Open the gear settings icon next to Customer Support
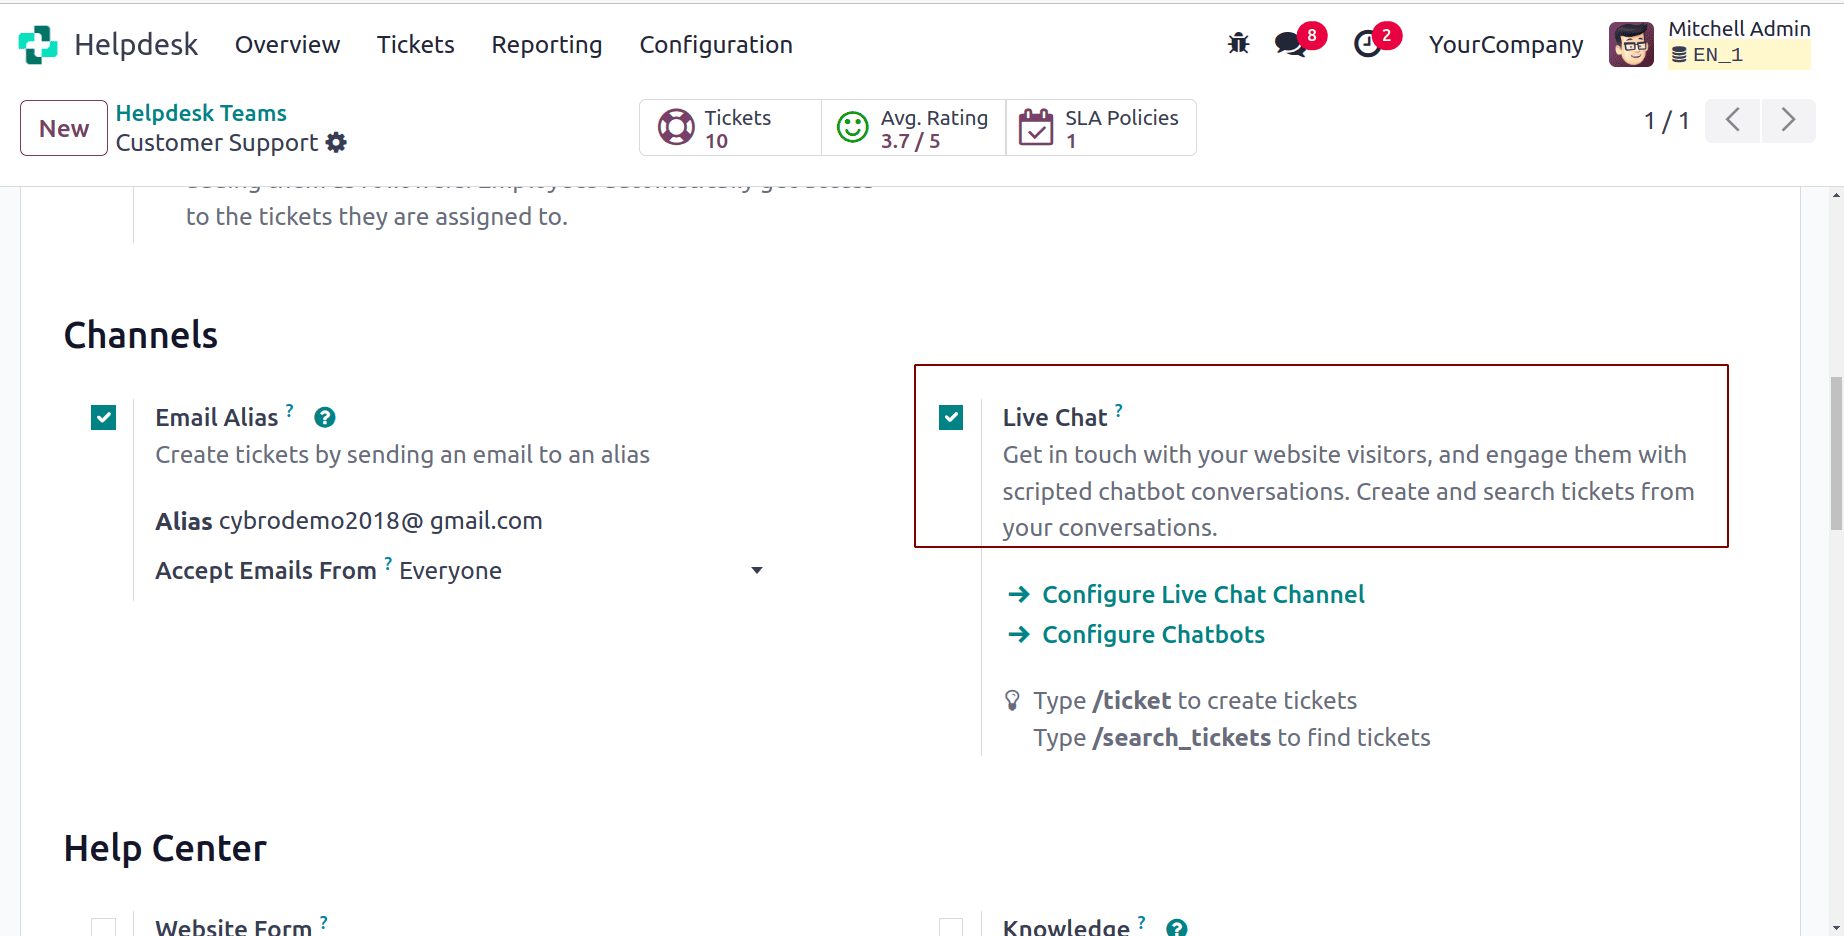The image size is (1844, 936). pos(335,142)
